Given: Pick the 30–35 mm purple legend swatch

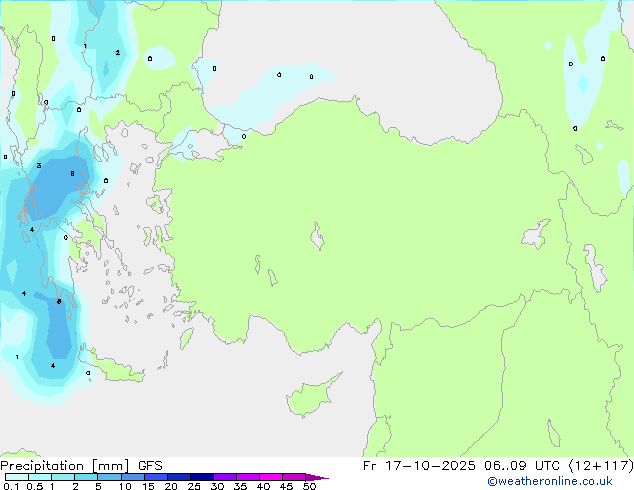Looking at the screenshot, I should pyautogui.click(x=224, y=477).
